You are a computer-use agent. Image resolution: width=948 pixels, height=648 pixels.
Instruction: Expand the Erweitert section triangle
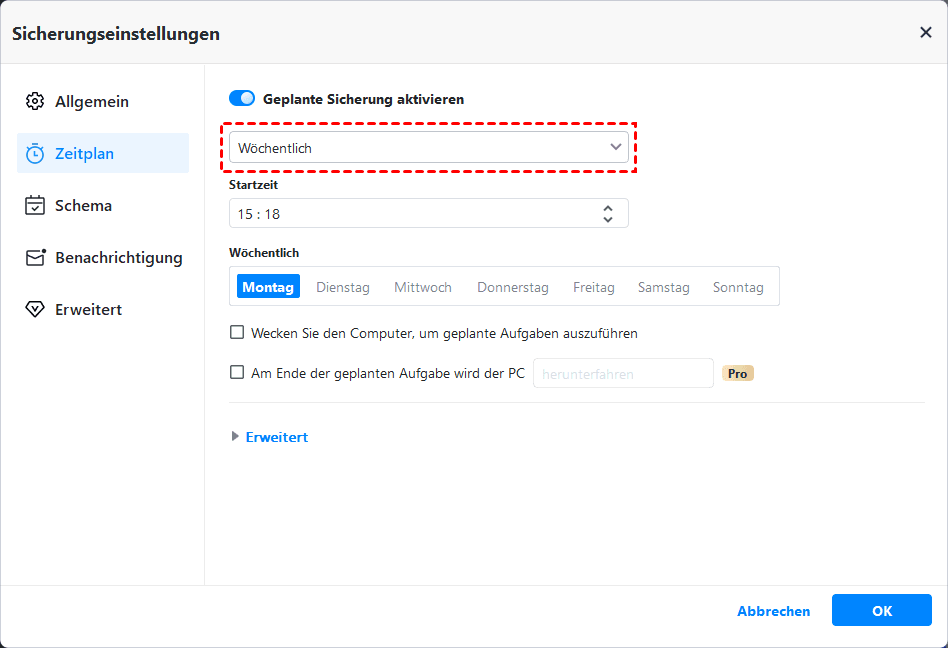point(236,437)
